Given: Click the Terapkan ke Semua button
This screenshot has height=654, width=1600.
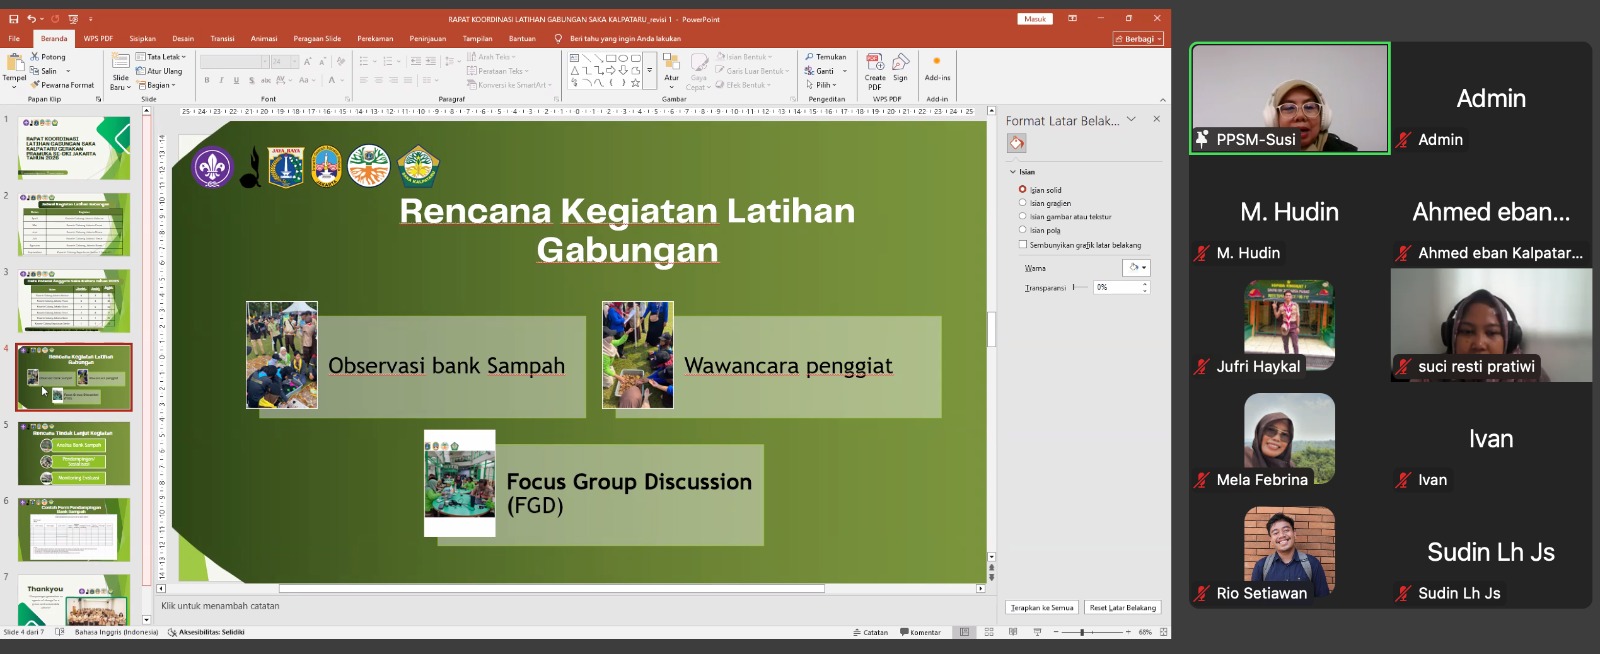Looking at the screenshot, I should (x=1041, y=607).
